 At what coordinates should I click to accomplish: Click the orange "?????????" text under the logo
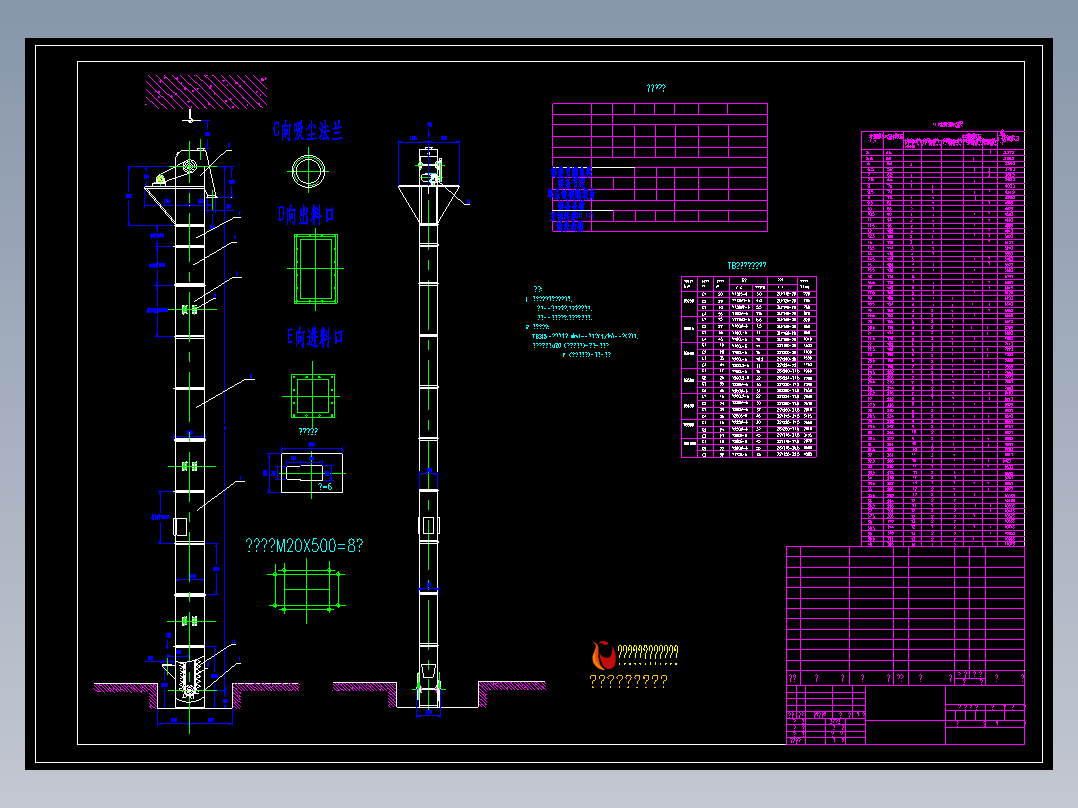(x=628, y=681)
